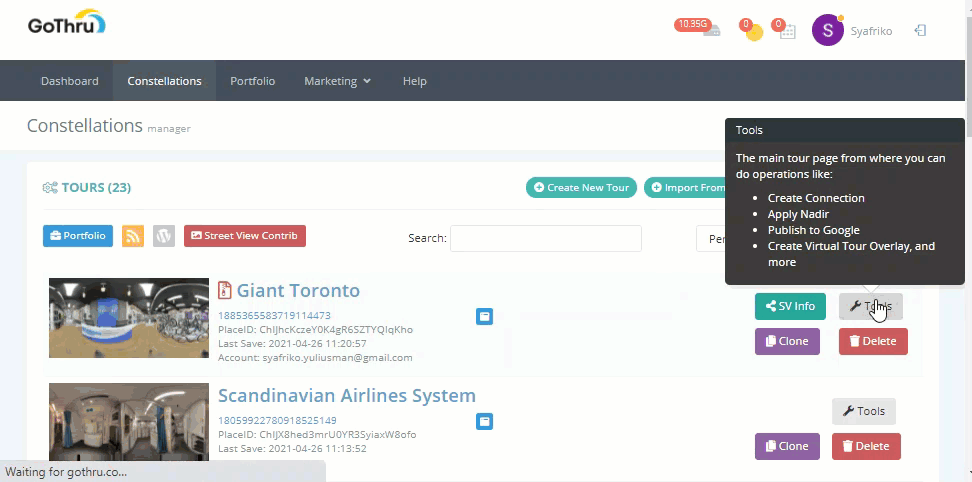
Task: Open the Help menu
Action: point(415,81)
